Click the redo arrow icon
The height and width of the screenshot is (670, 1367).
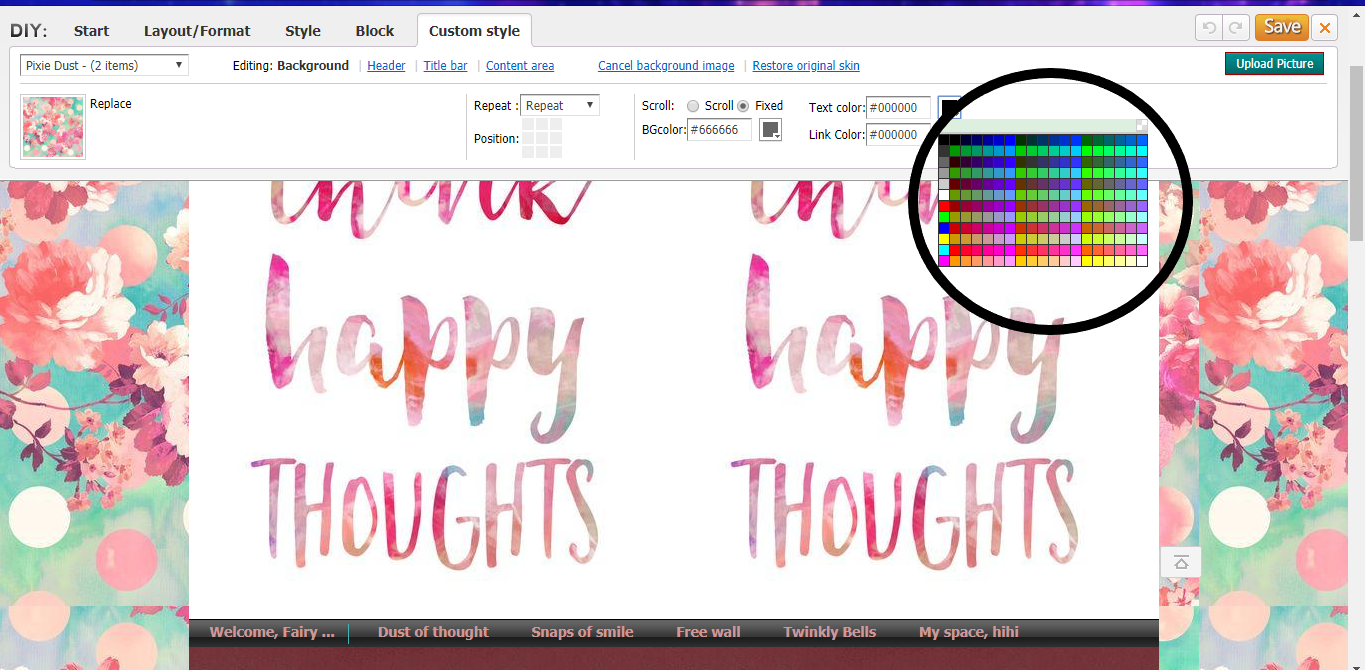pyautogui.click(x=1237, y=28)
